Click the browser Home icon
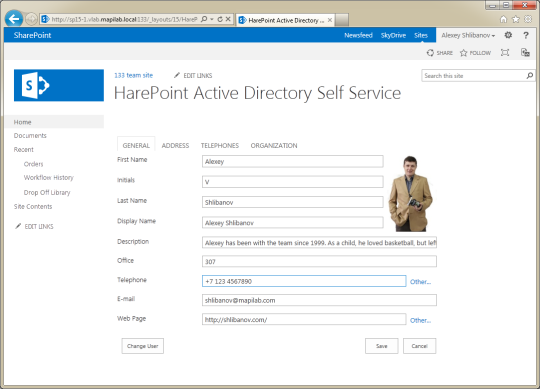Viewport: 540px width, 389px height. [x=503, y=19]
